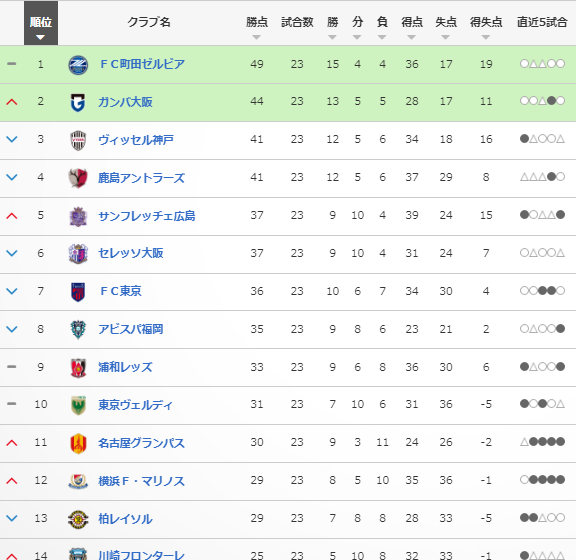The image size is (576, 560).
Task: Sort table by 得失点 column arrow
Action: (x=486, y=37)
